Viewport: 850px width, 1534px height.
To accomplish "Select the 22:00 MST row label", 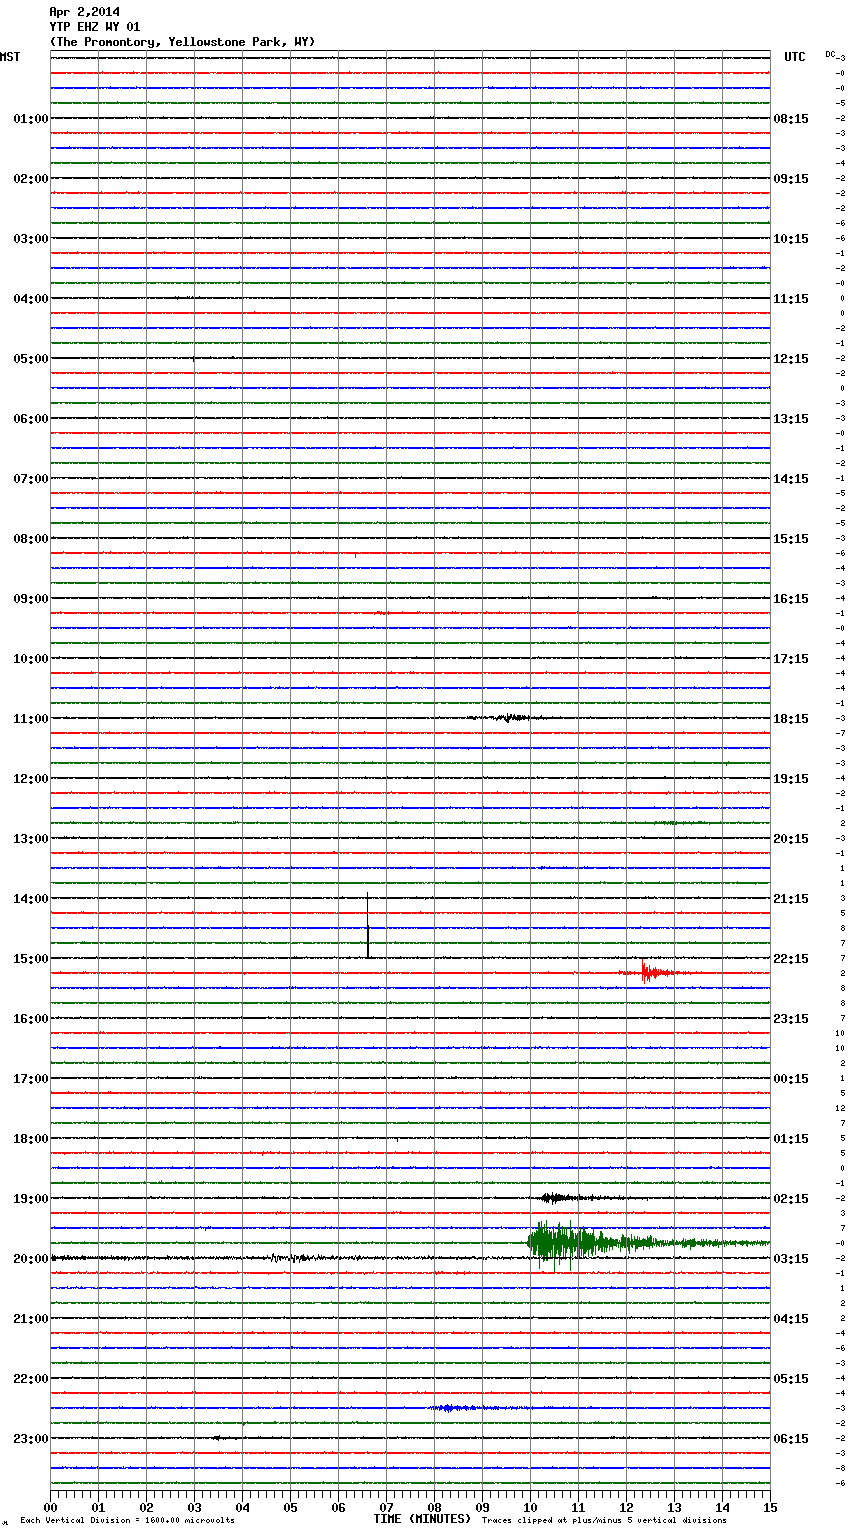I will (x=31, y=1379).
